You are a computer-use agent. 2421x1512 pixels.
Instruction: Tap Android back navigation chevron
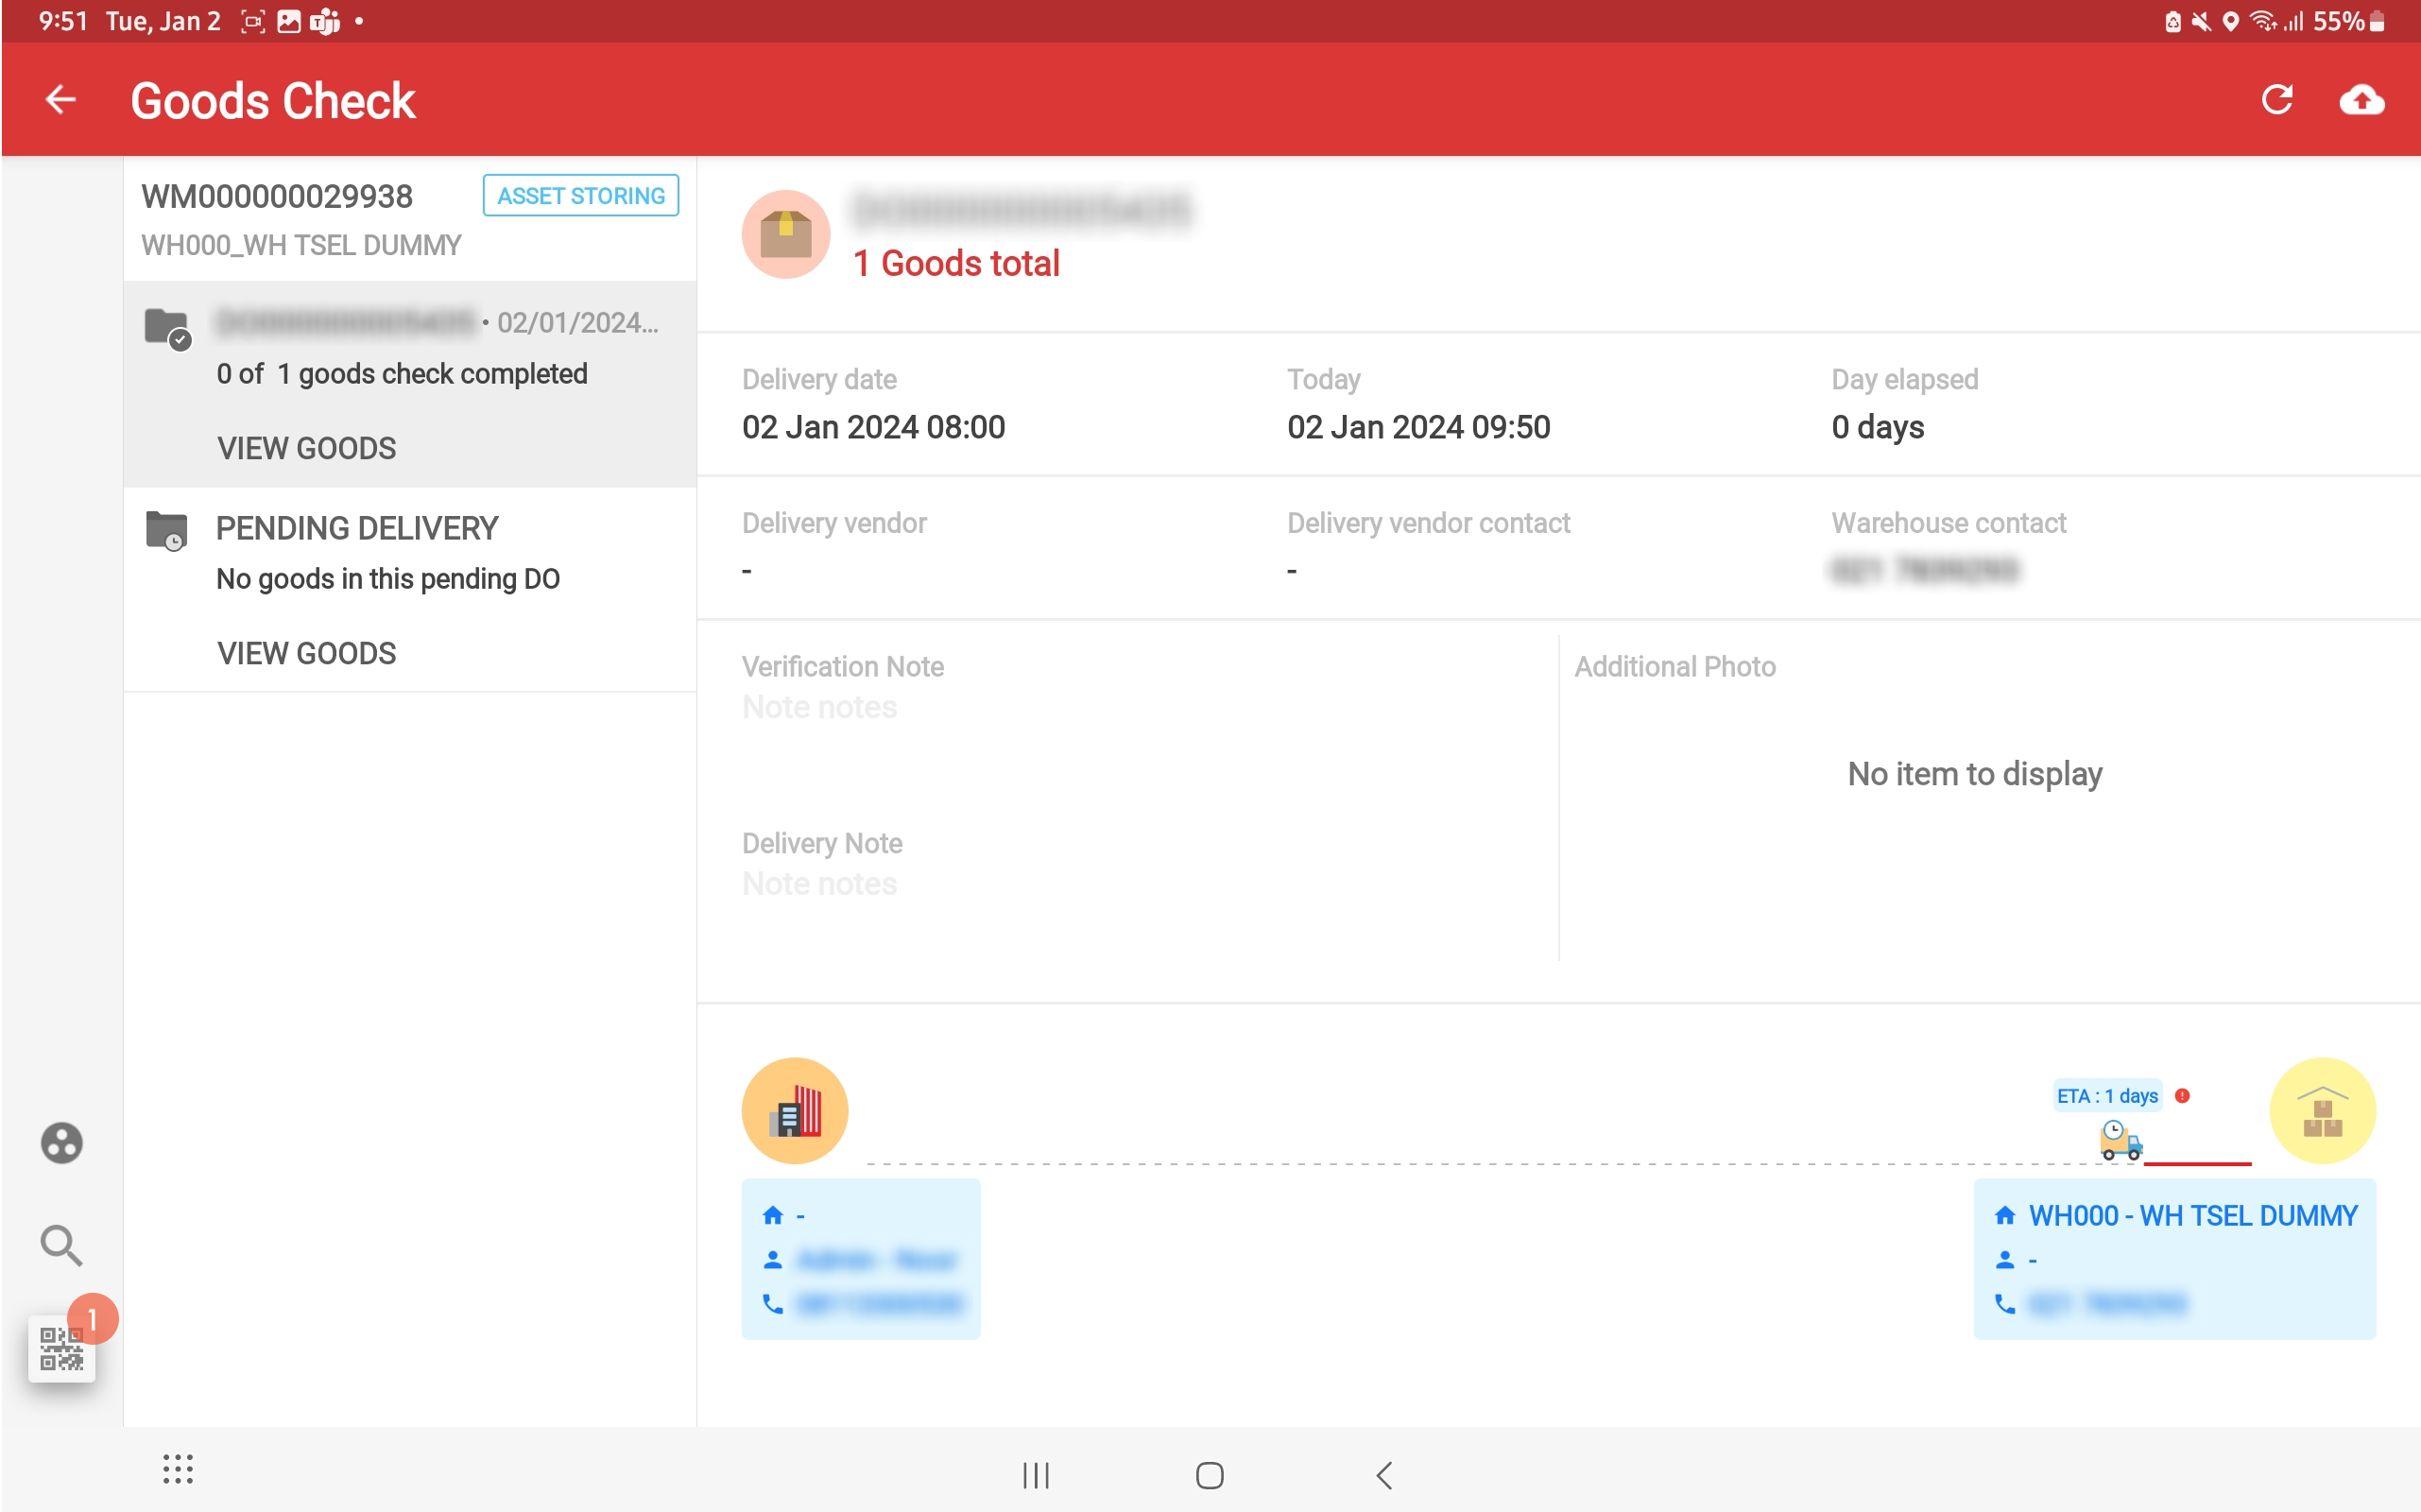[1384, 1475]
